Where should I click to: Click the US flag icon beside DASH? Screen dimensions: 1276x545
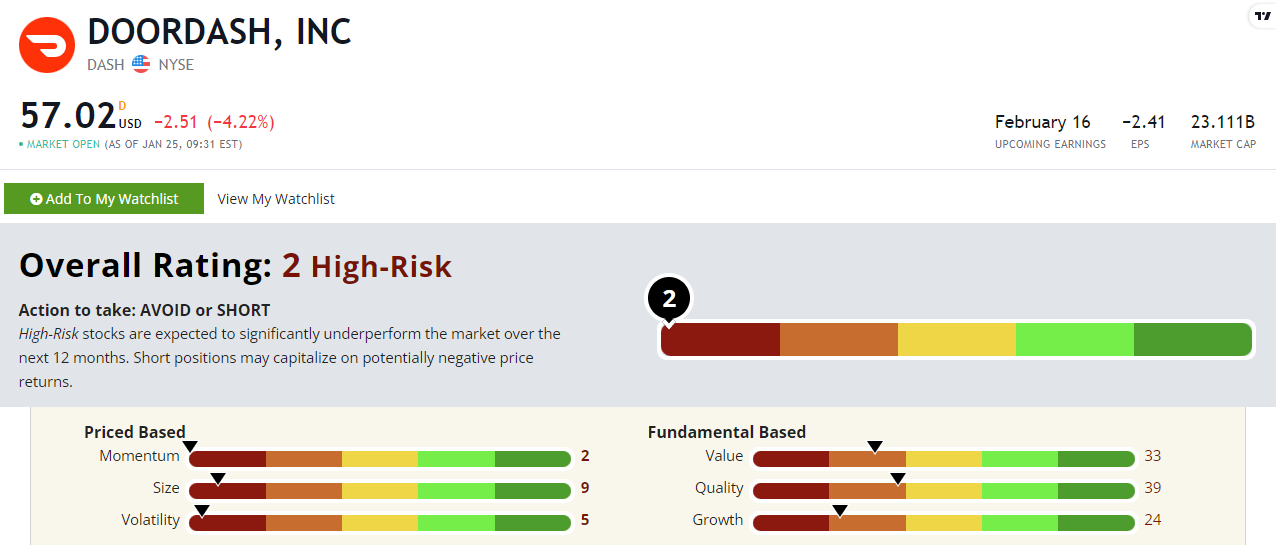click(x=141, y=65)
